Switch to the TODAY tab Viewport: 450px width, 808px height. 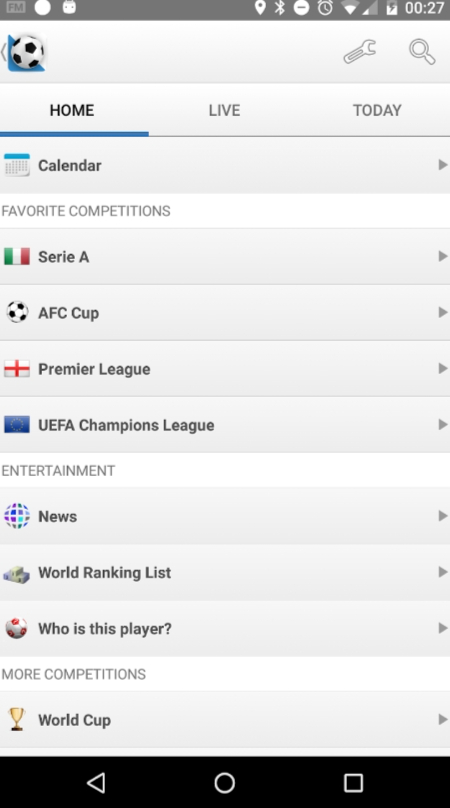tap(377, 110)
